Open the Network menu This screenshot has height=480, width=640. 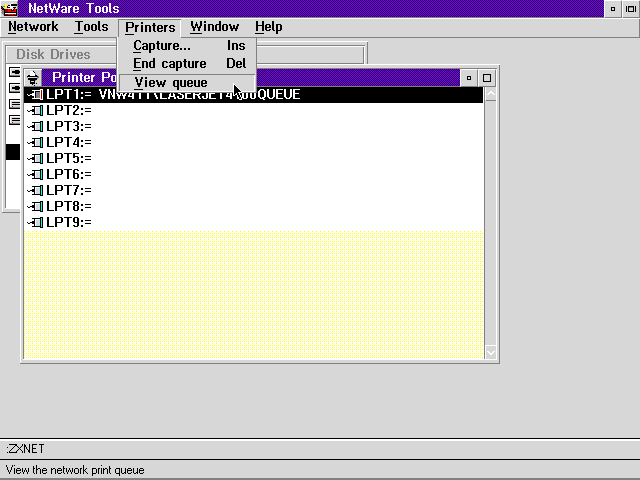[x=33, y=27]
